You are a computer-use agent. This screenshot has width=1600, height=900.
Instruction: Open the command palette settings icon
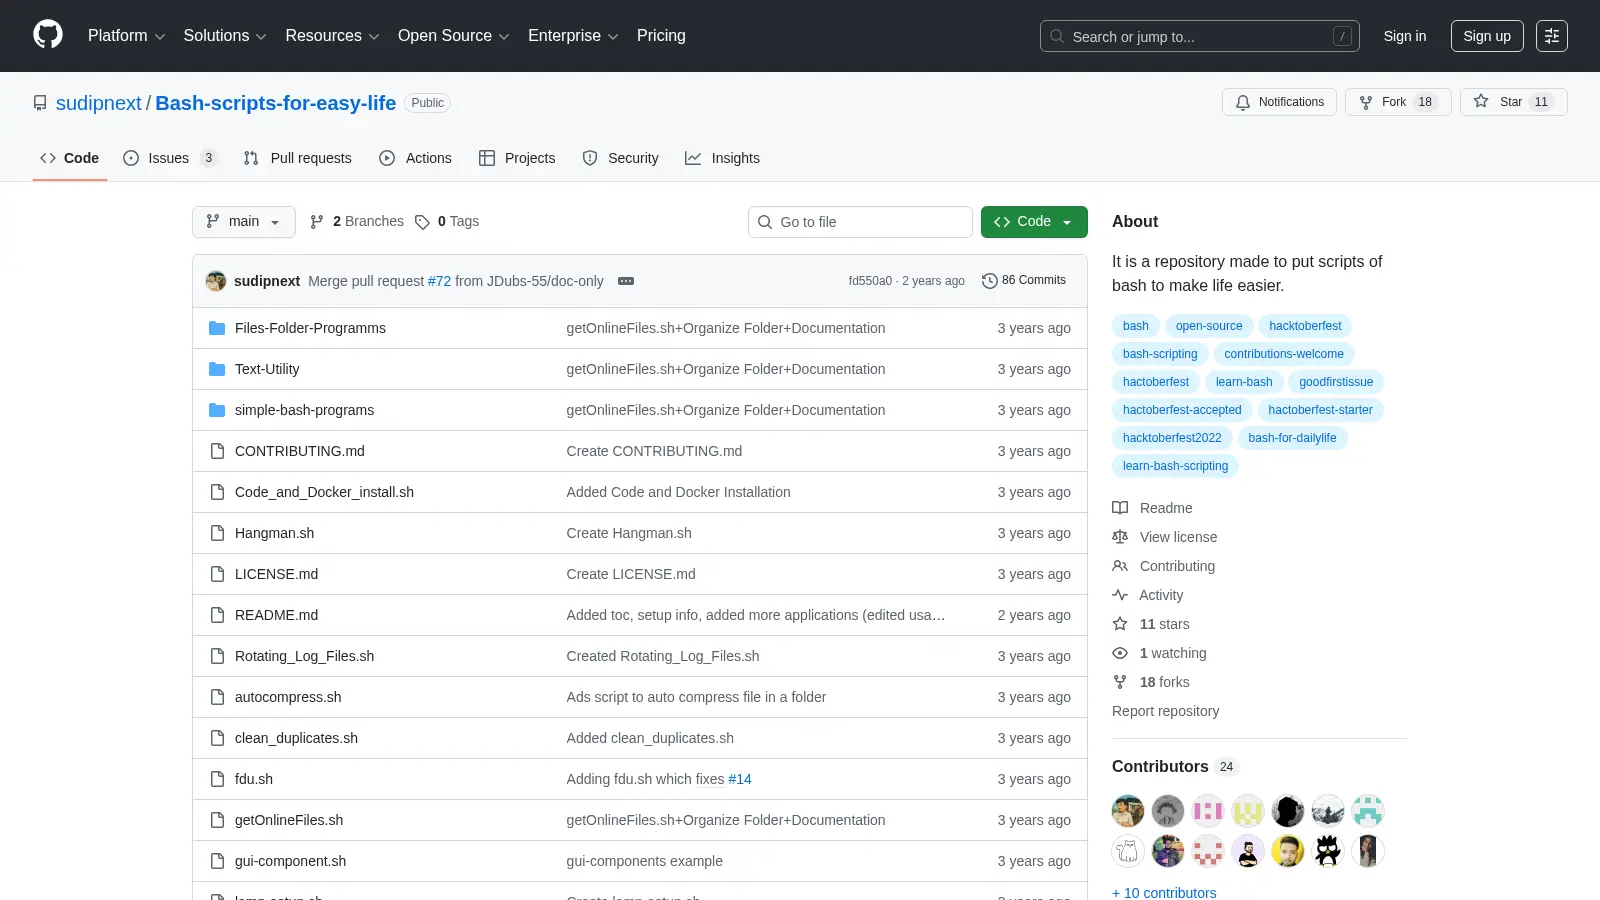click(x=1552, y=36)
